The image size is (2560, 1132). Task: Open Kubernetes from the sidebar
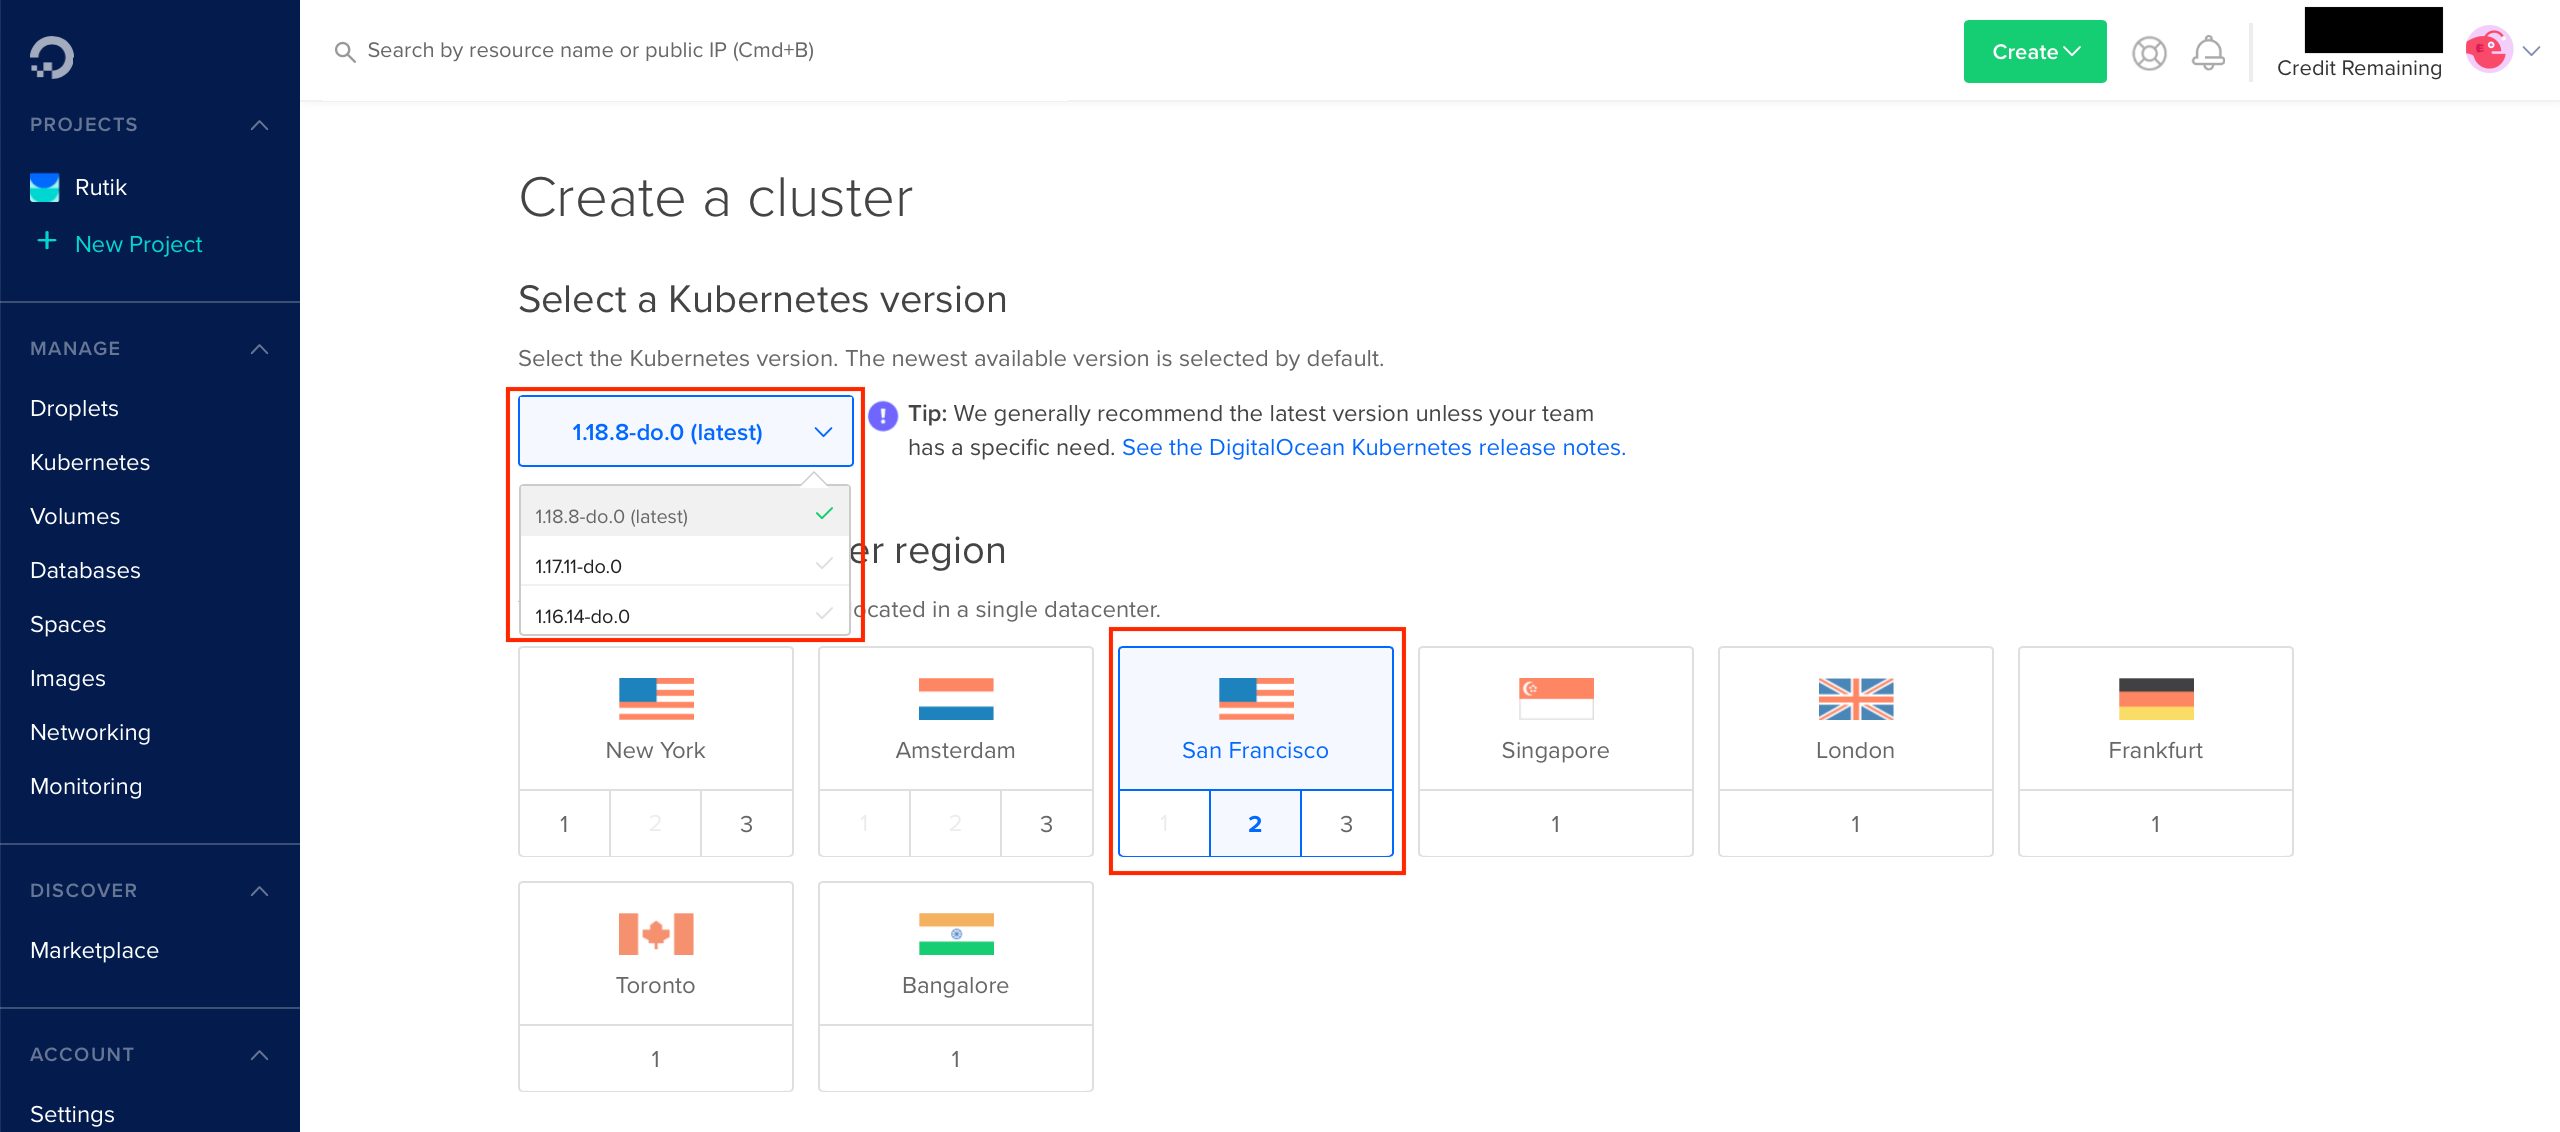click(x=89, y=462)
